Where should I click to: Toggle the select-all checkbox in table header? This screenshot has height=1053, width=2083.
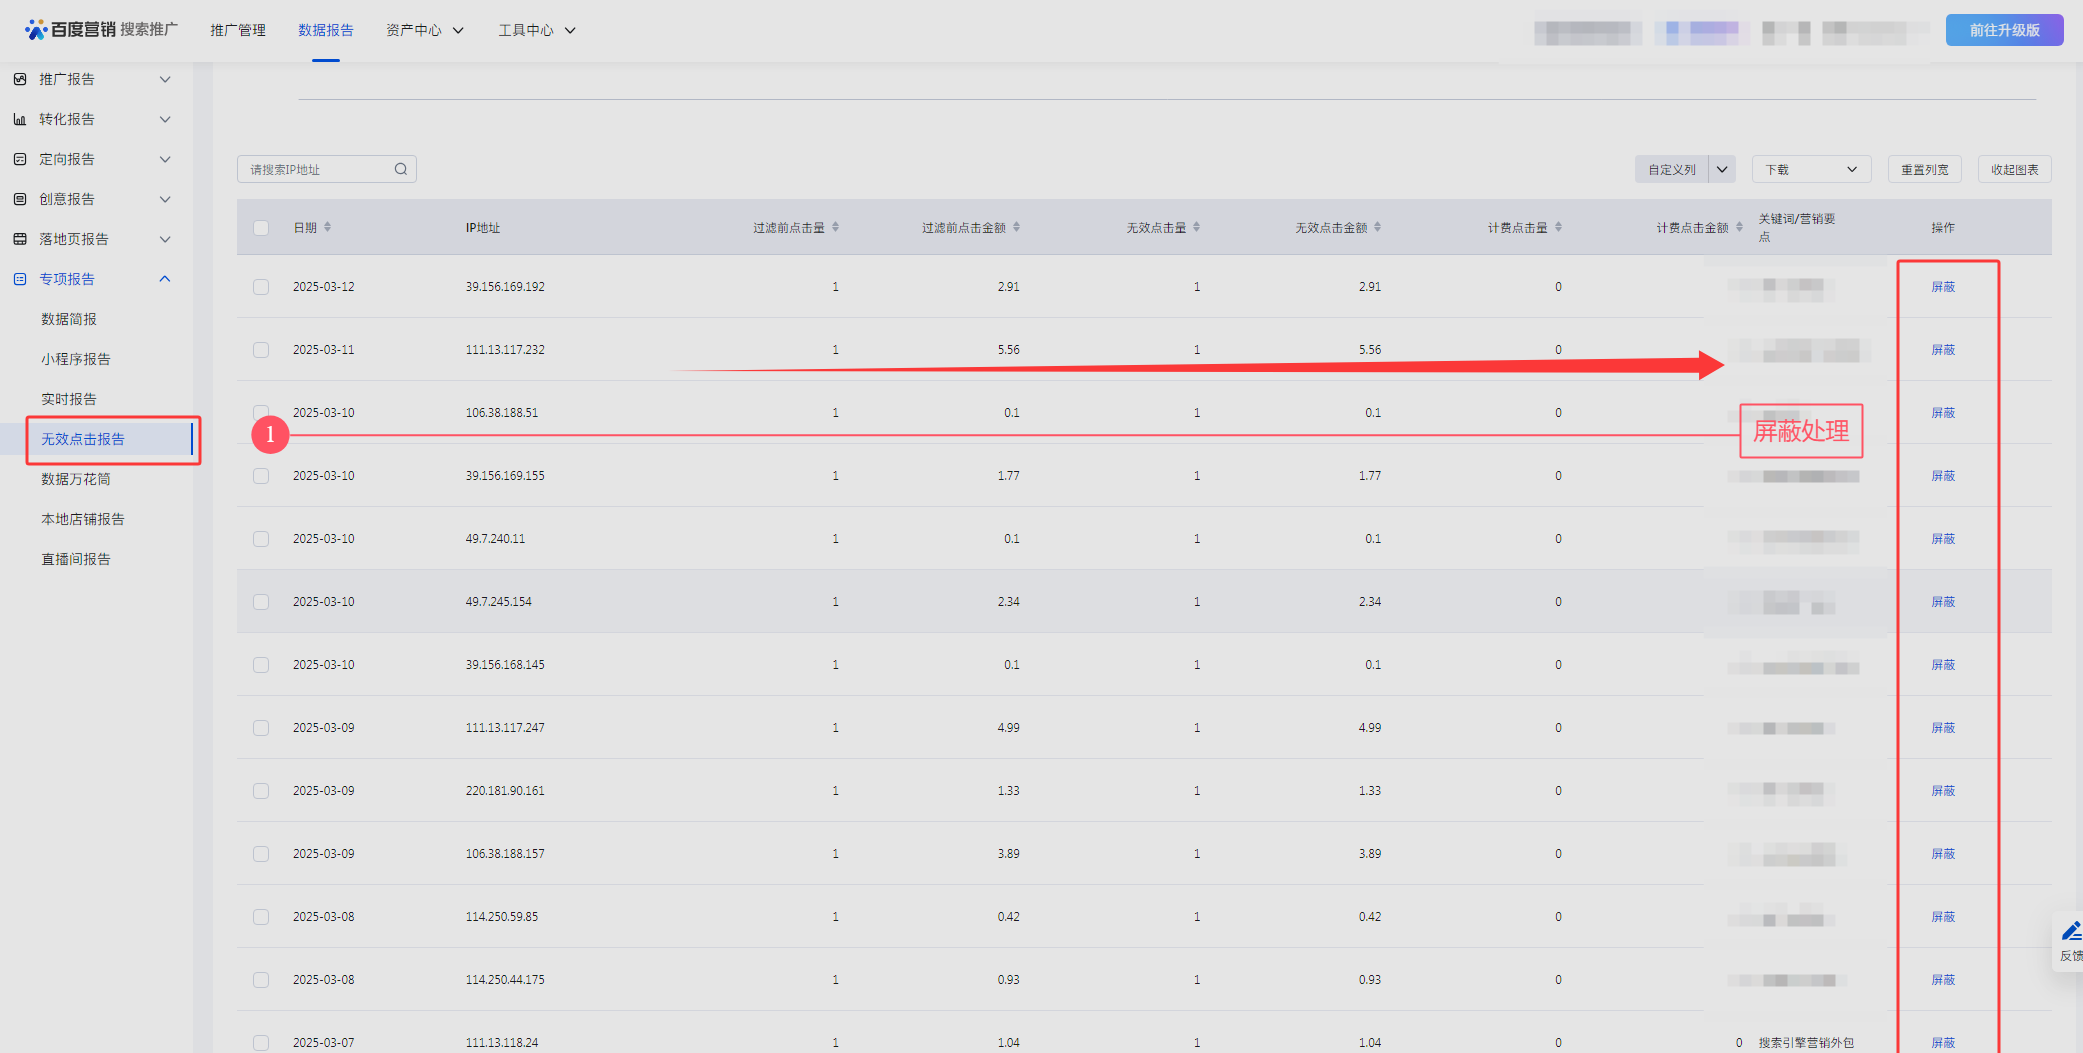[x=261, y=227]
